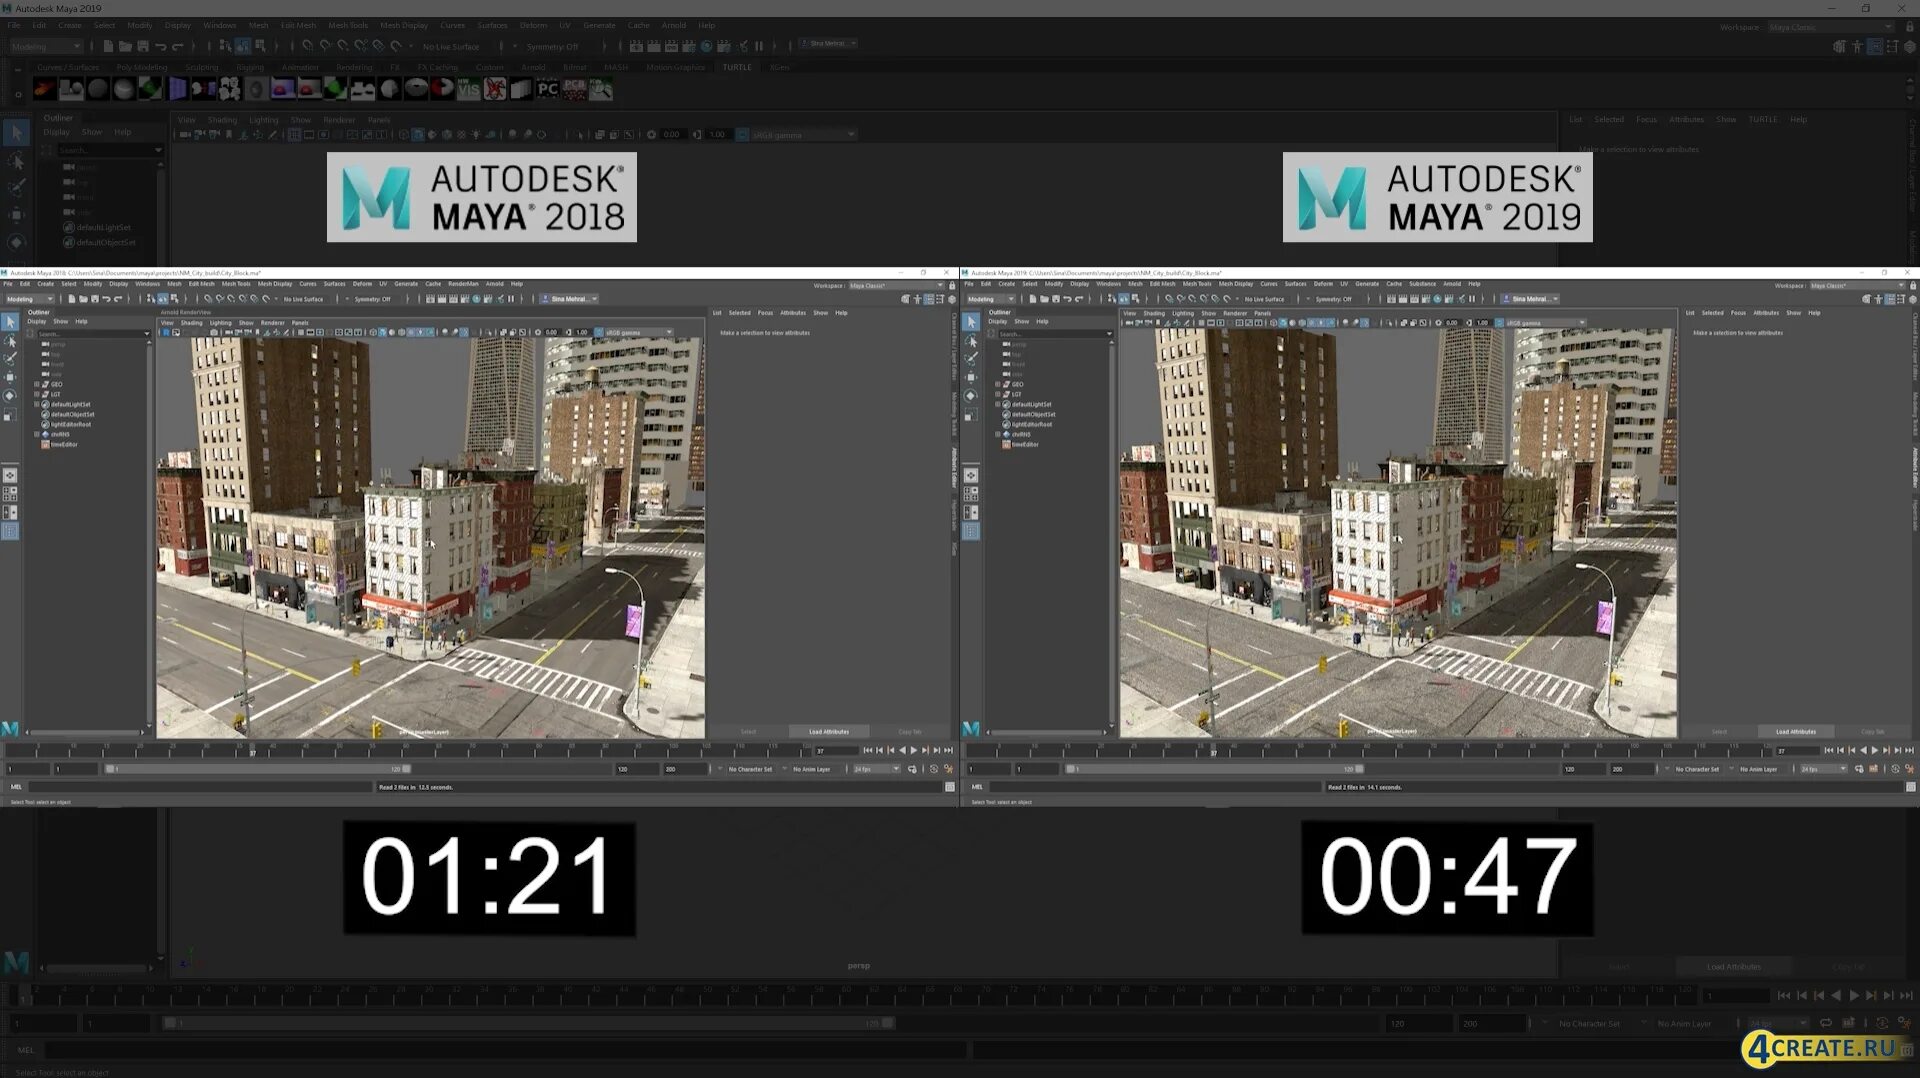1920x1078 pixels.
Task: Toggle Snap to Points in Maya 2019 window
Action: click(x=1192, y=299)
